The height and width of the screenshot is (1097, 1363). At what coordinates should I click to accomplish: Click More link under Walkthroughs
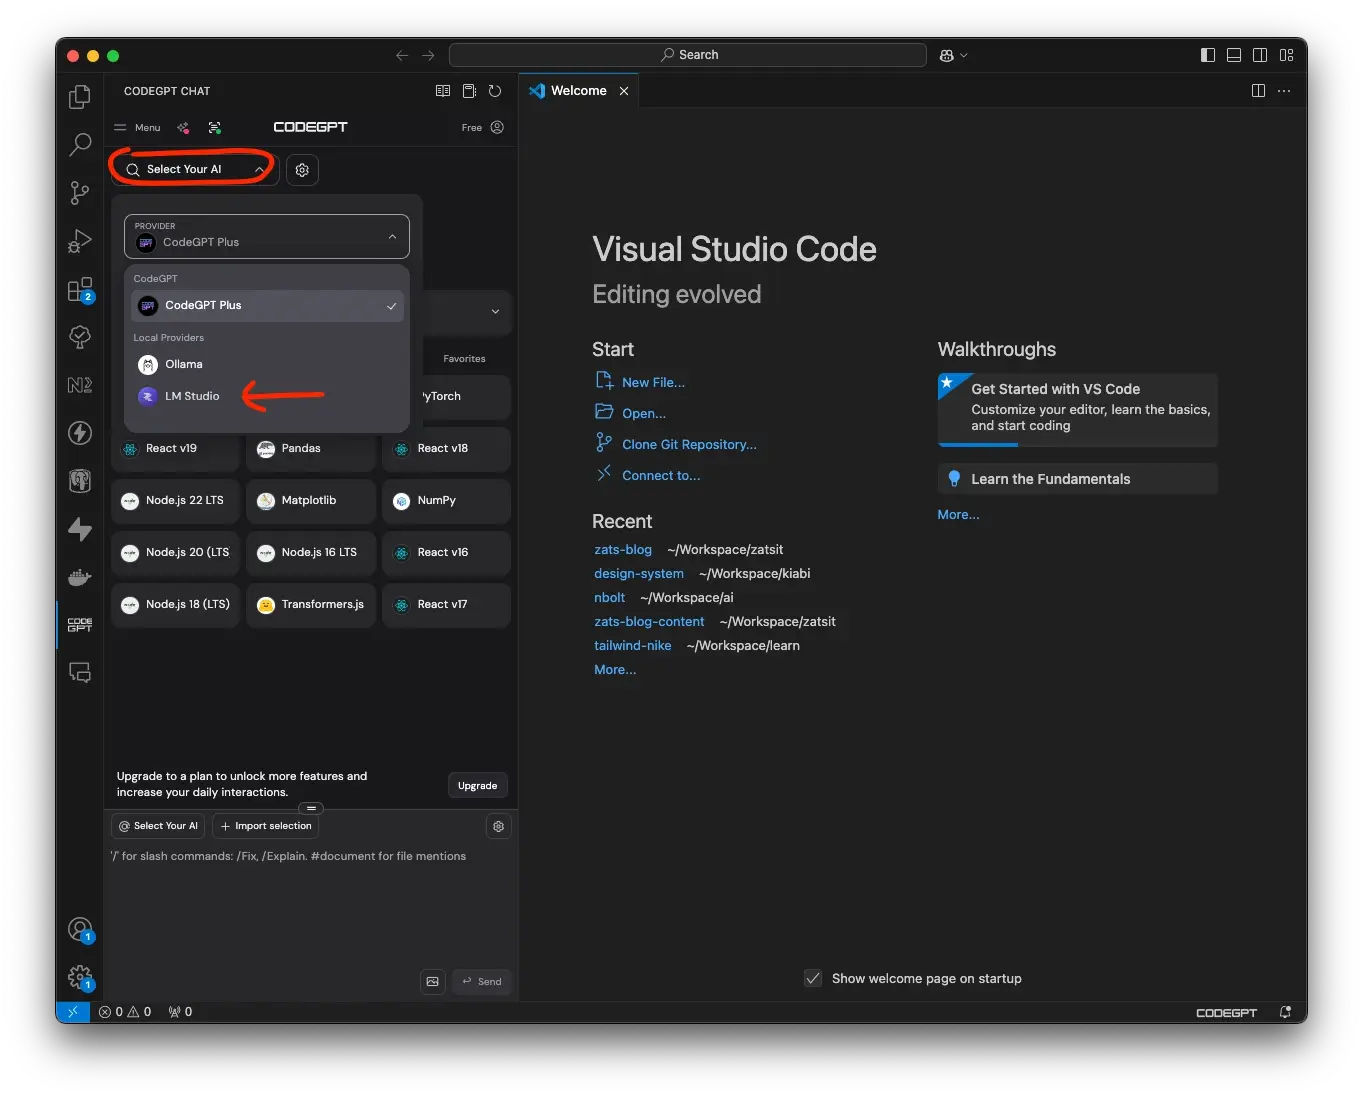point(958,514)
